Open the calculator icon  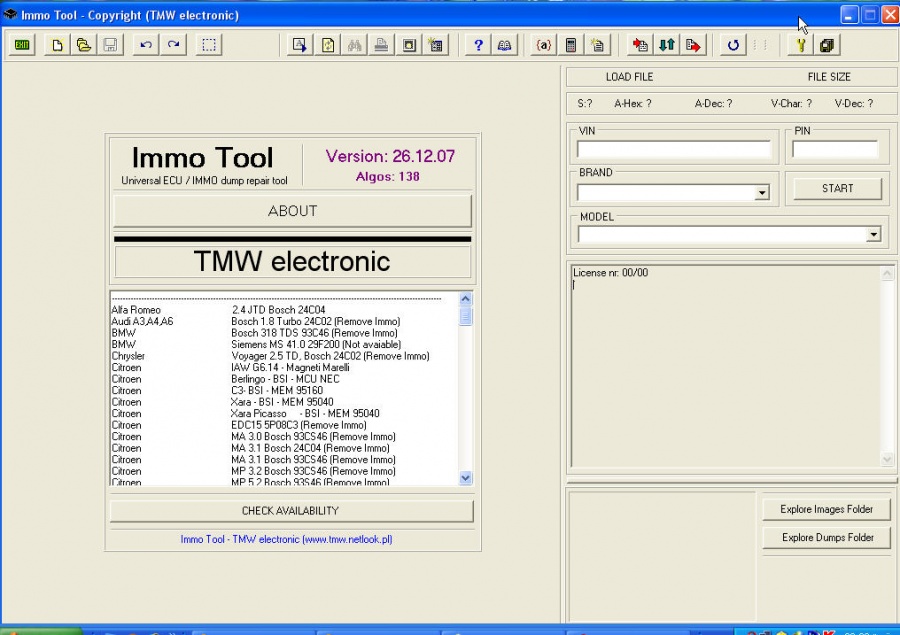(x=571, y=45)
